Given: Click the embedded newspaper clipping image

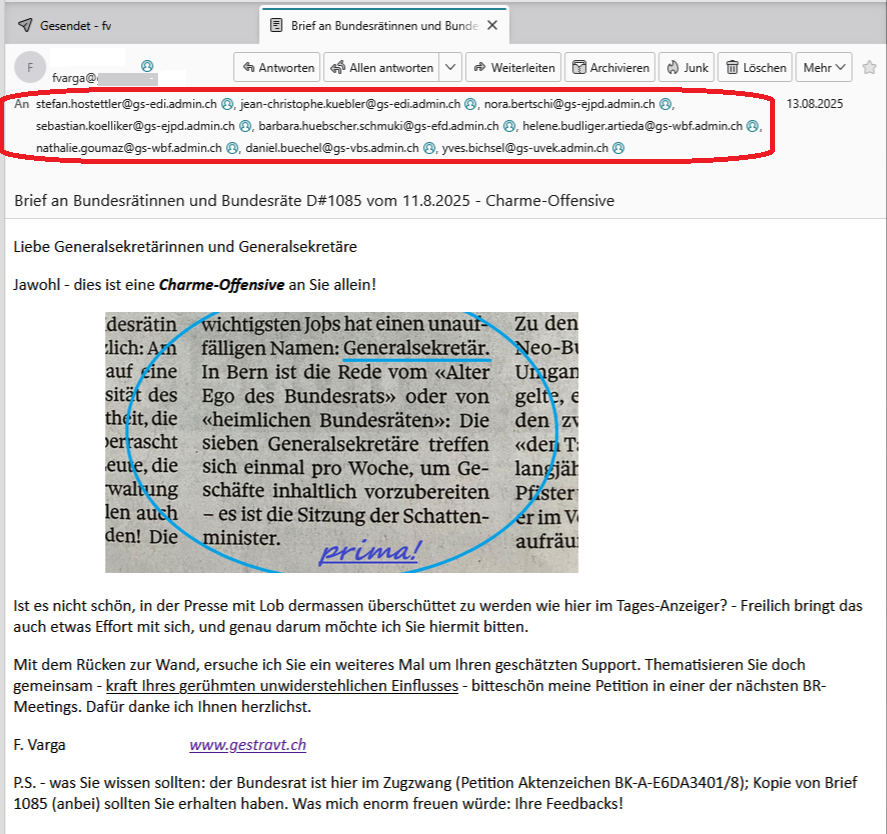Looking at the screenshot, I should (x=342, y=440).
